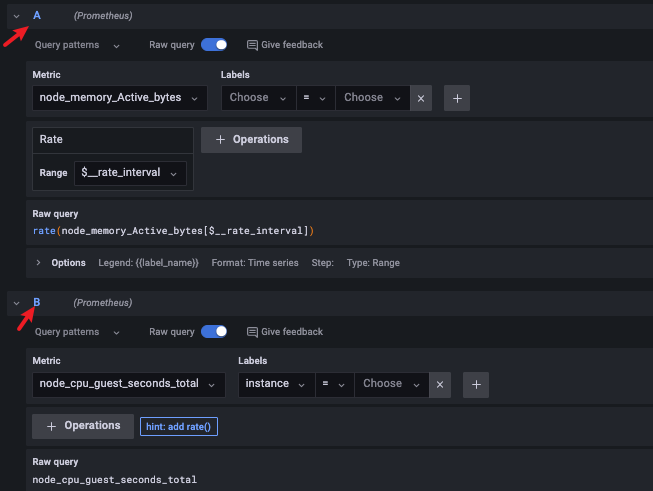The image size is (653, 491).
Task: Add operations to query B
Action: [x=83, y=426]
